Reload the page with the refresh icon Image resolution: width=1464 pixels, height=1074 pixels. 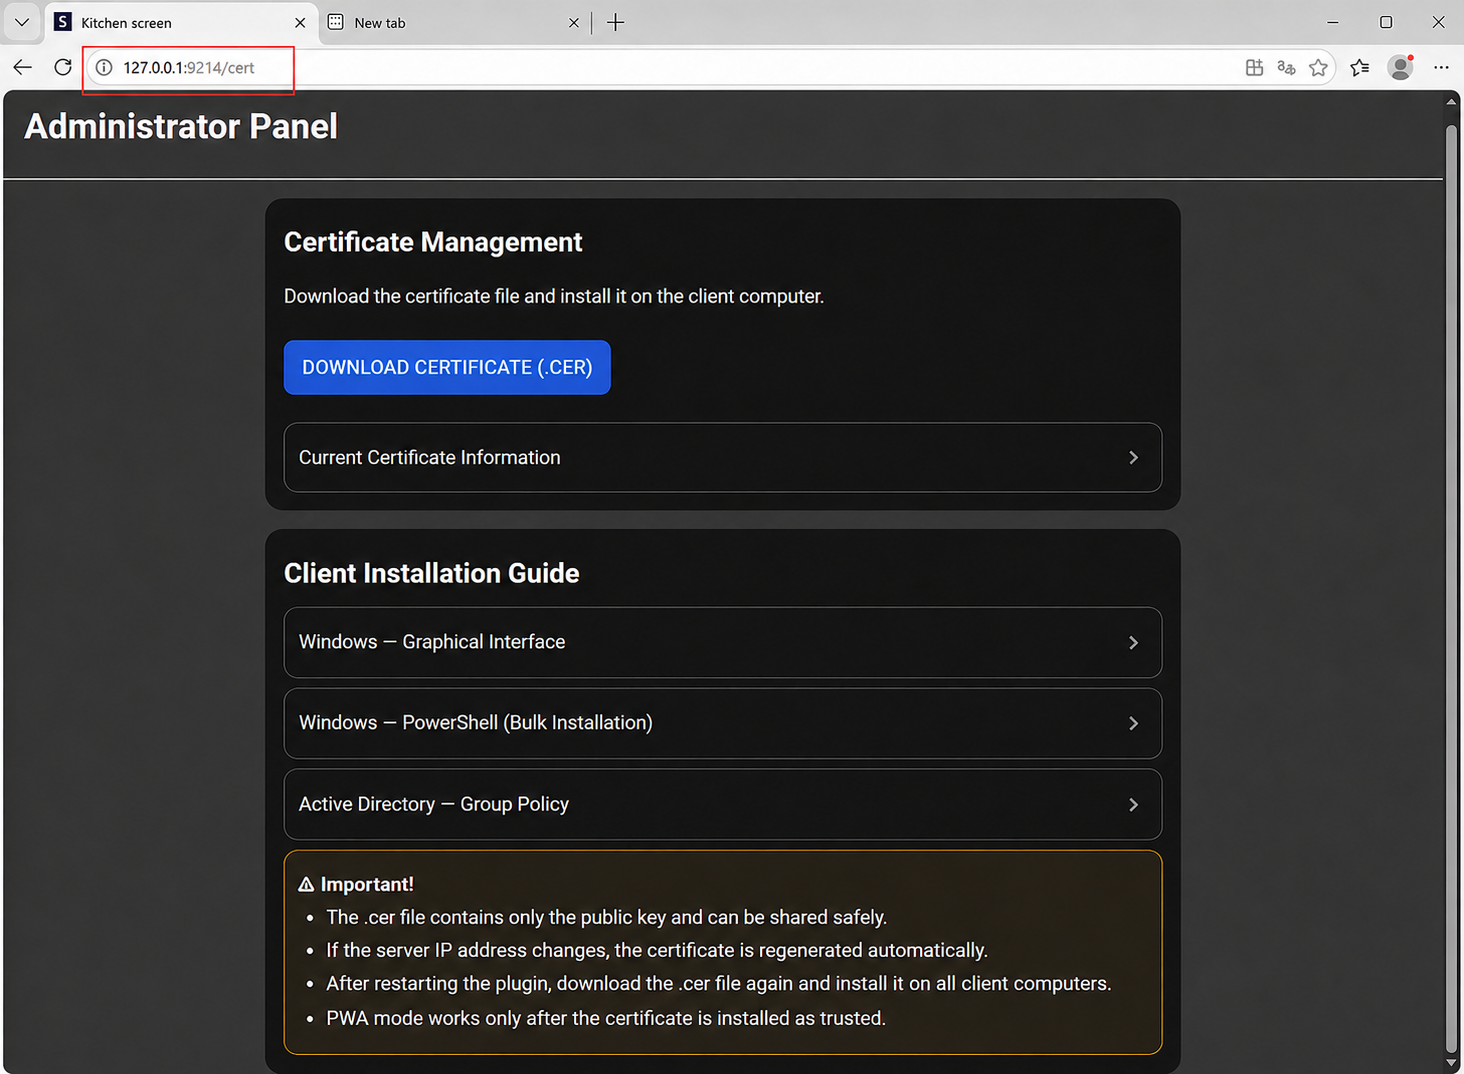63,67
